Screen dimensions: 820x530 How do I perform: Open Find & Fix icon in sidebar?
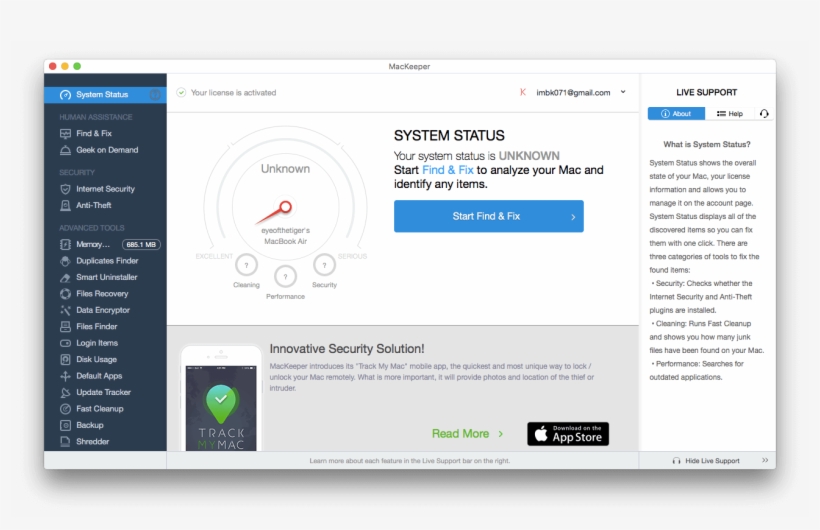coord(65,133)
